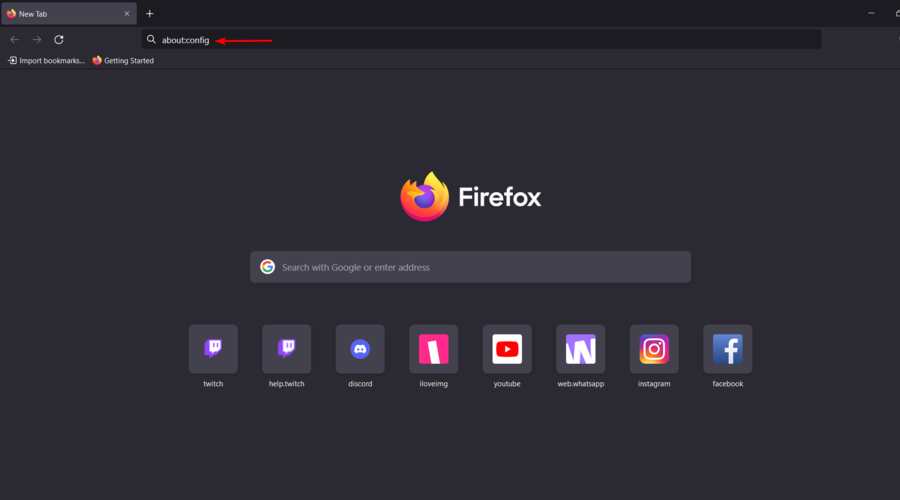Screen dimensions: 900x500
Task: Open the iloveimg shortcut tile
Action: (x=433, y=349)
